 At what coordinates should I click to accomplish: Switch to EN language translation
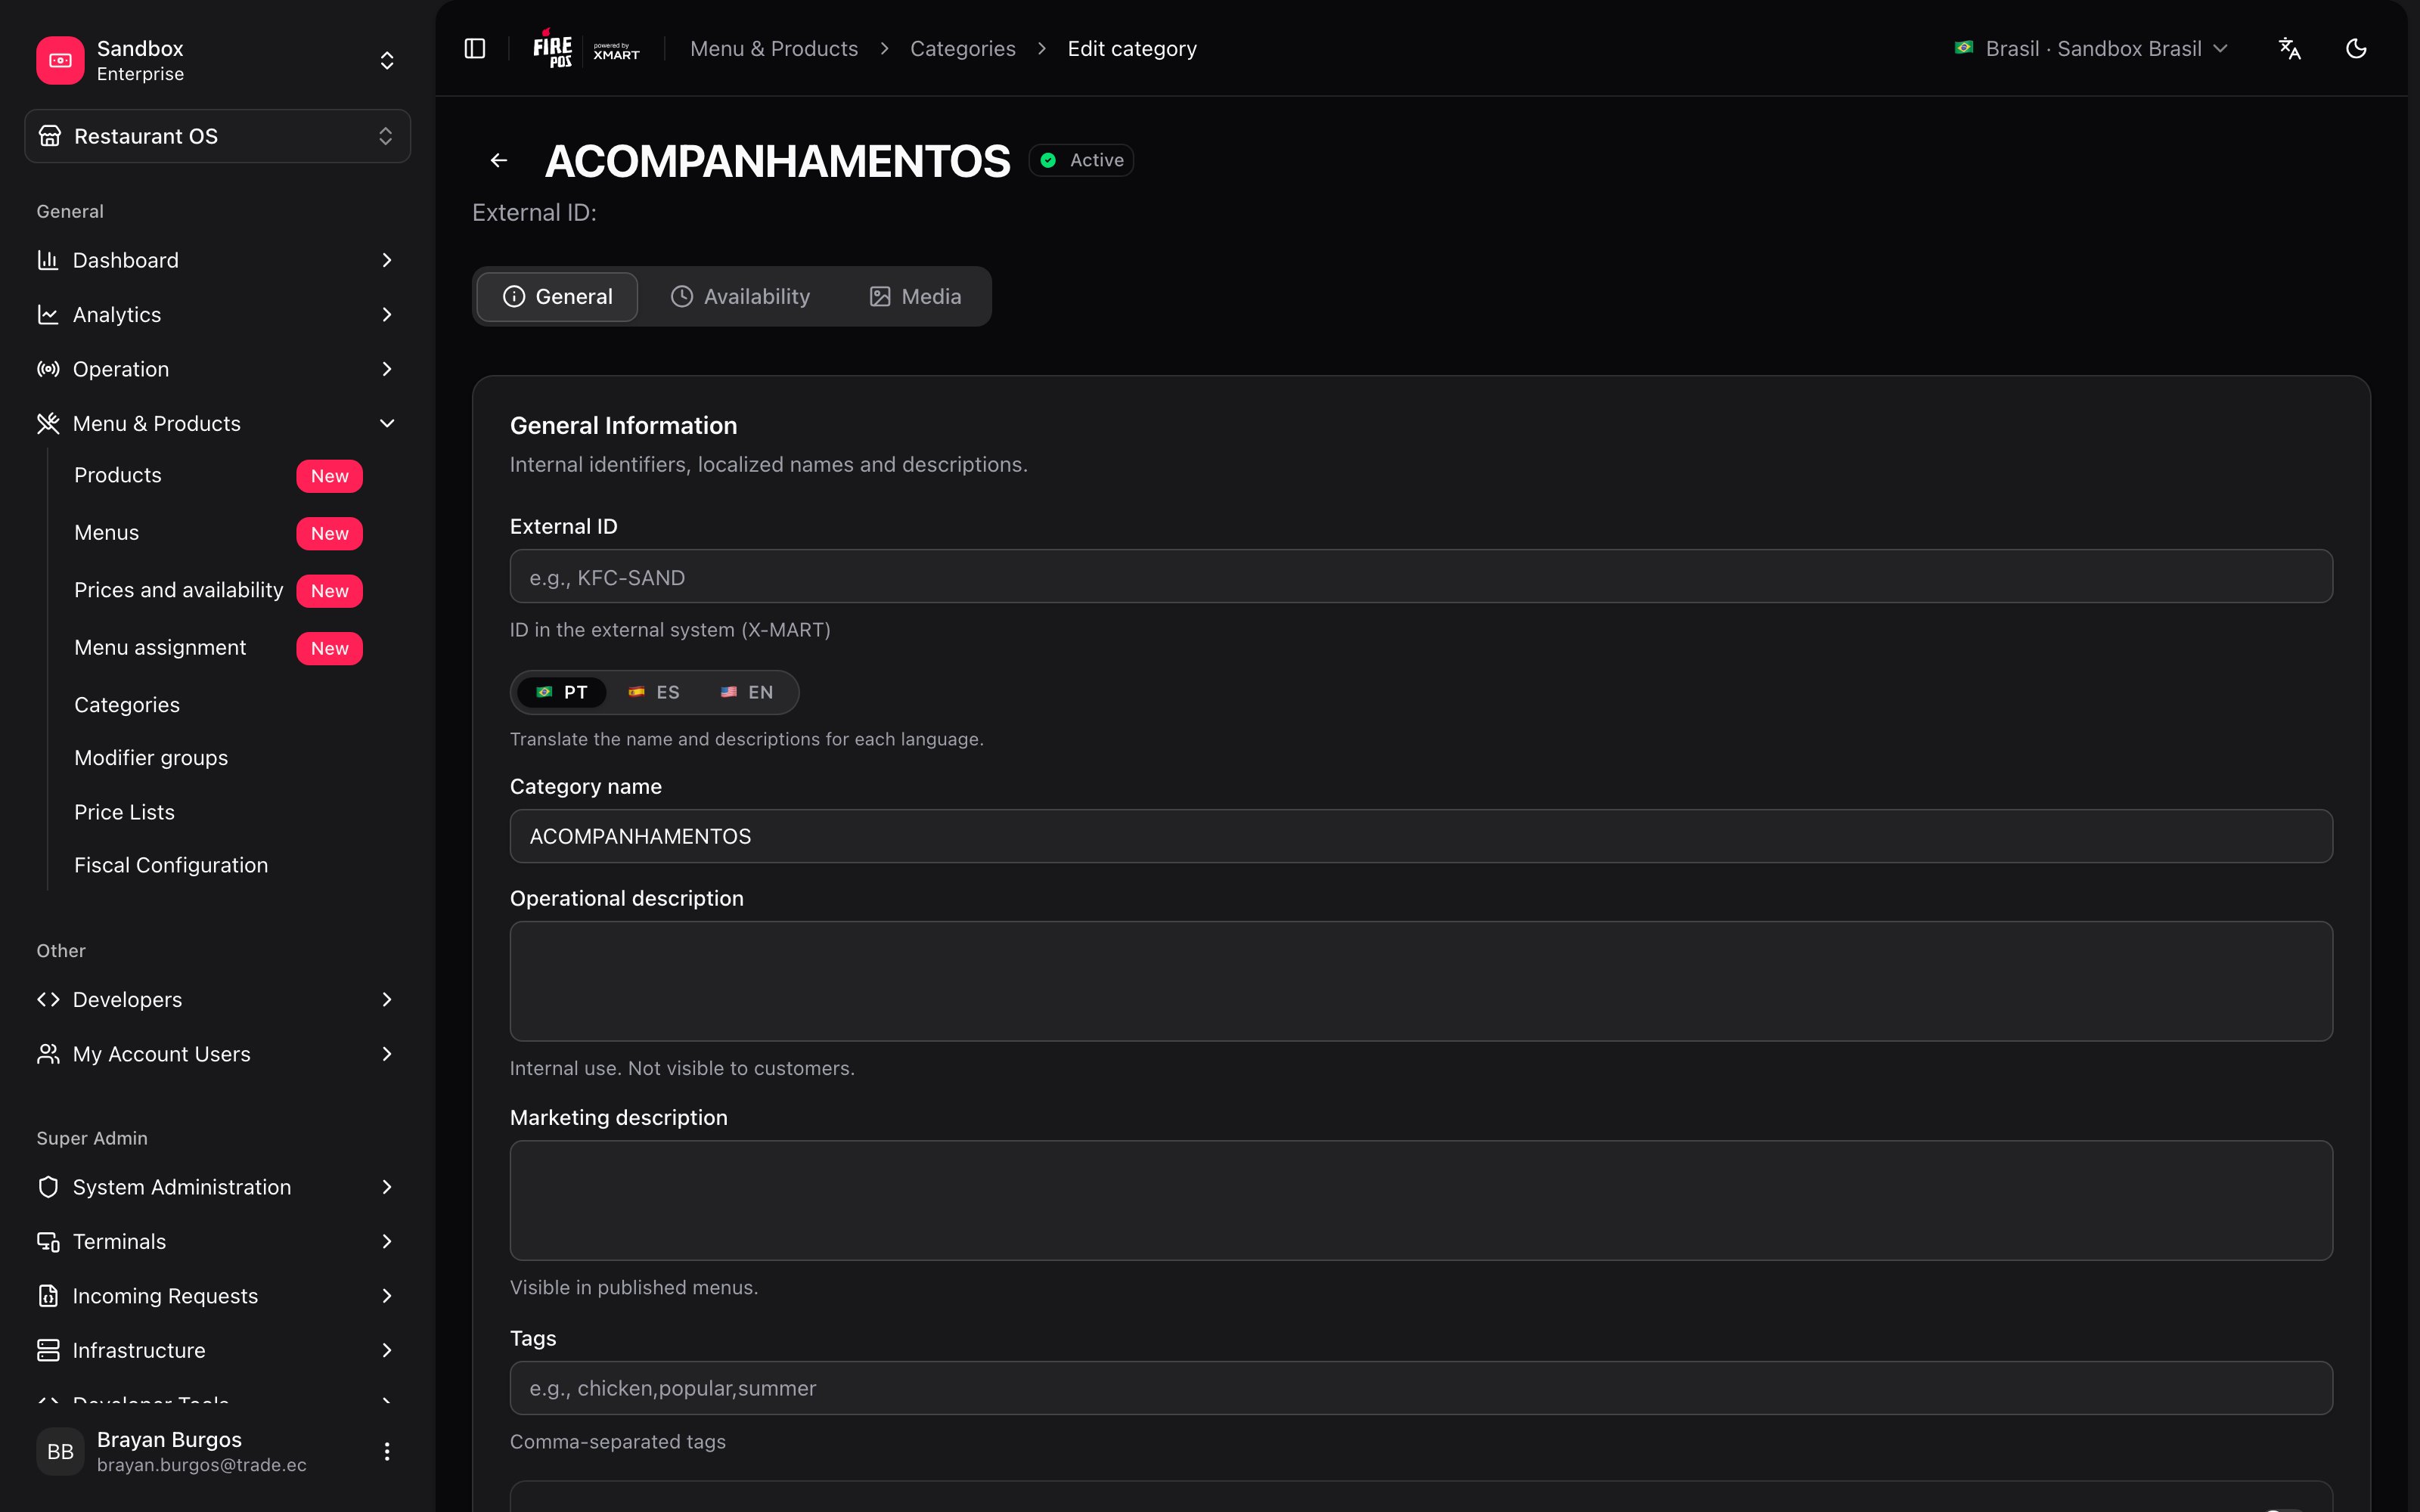747,692
